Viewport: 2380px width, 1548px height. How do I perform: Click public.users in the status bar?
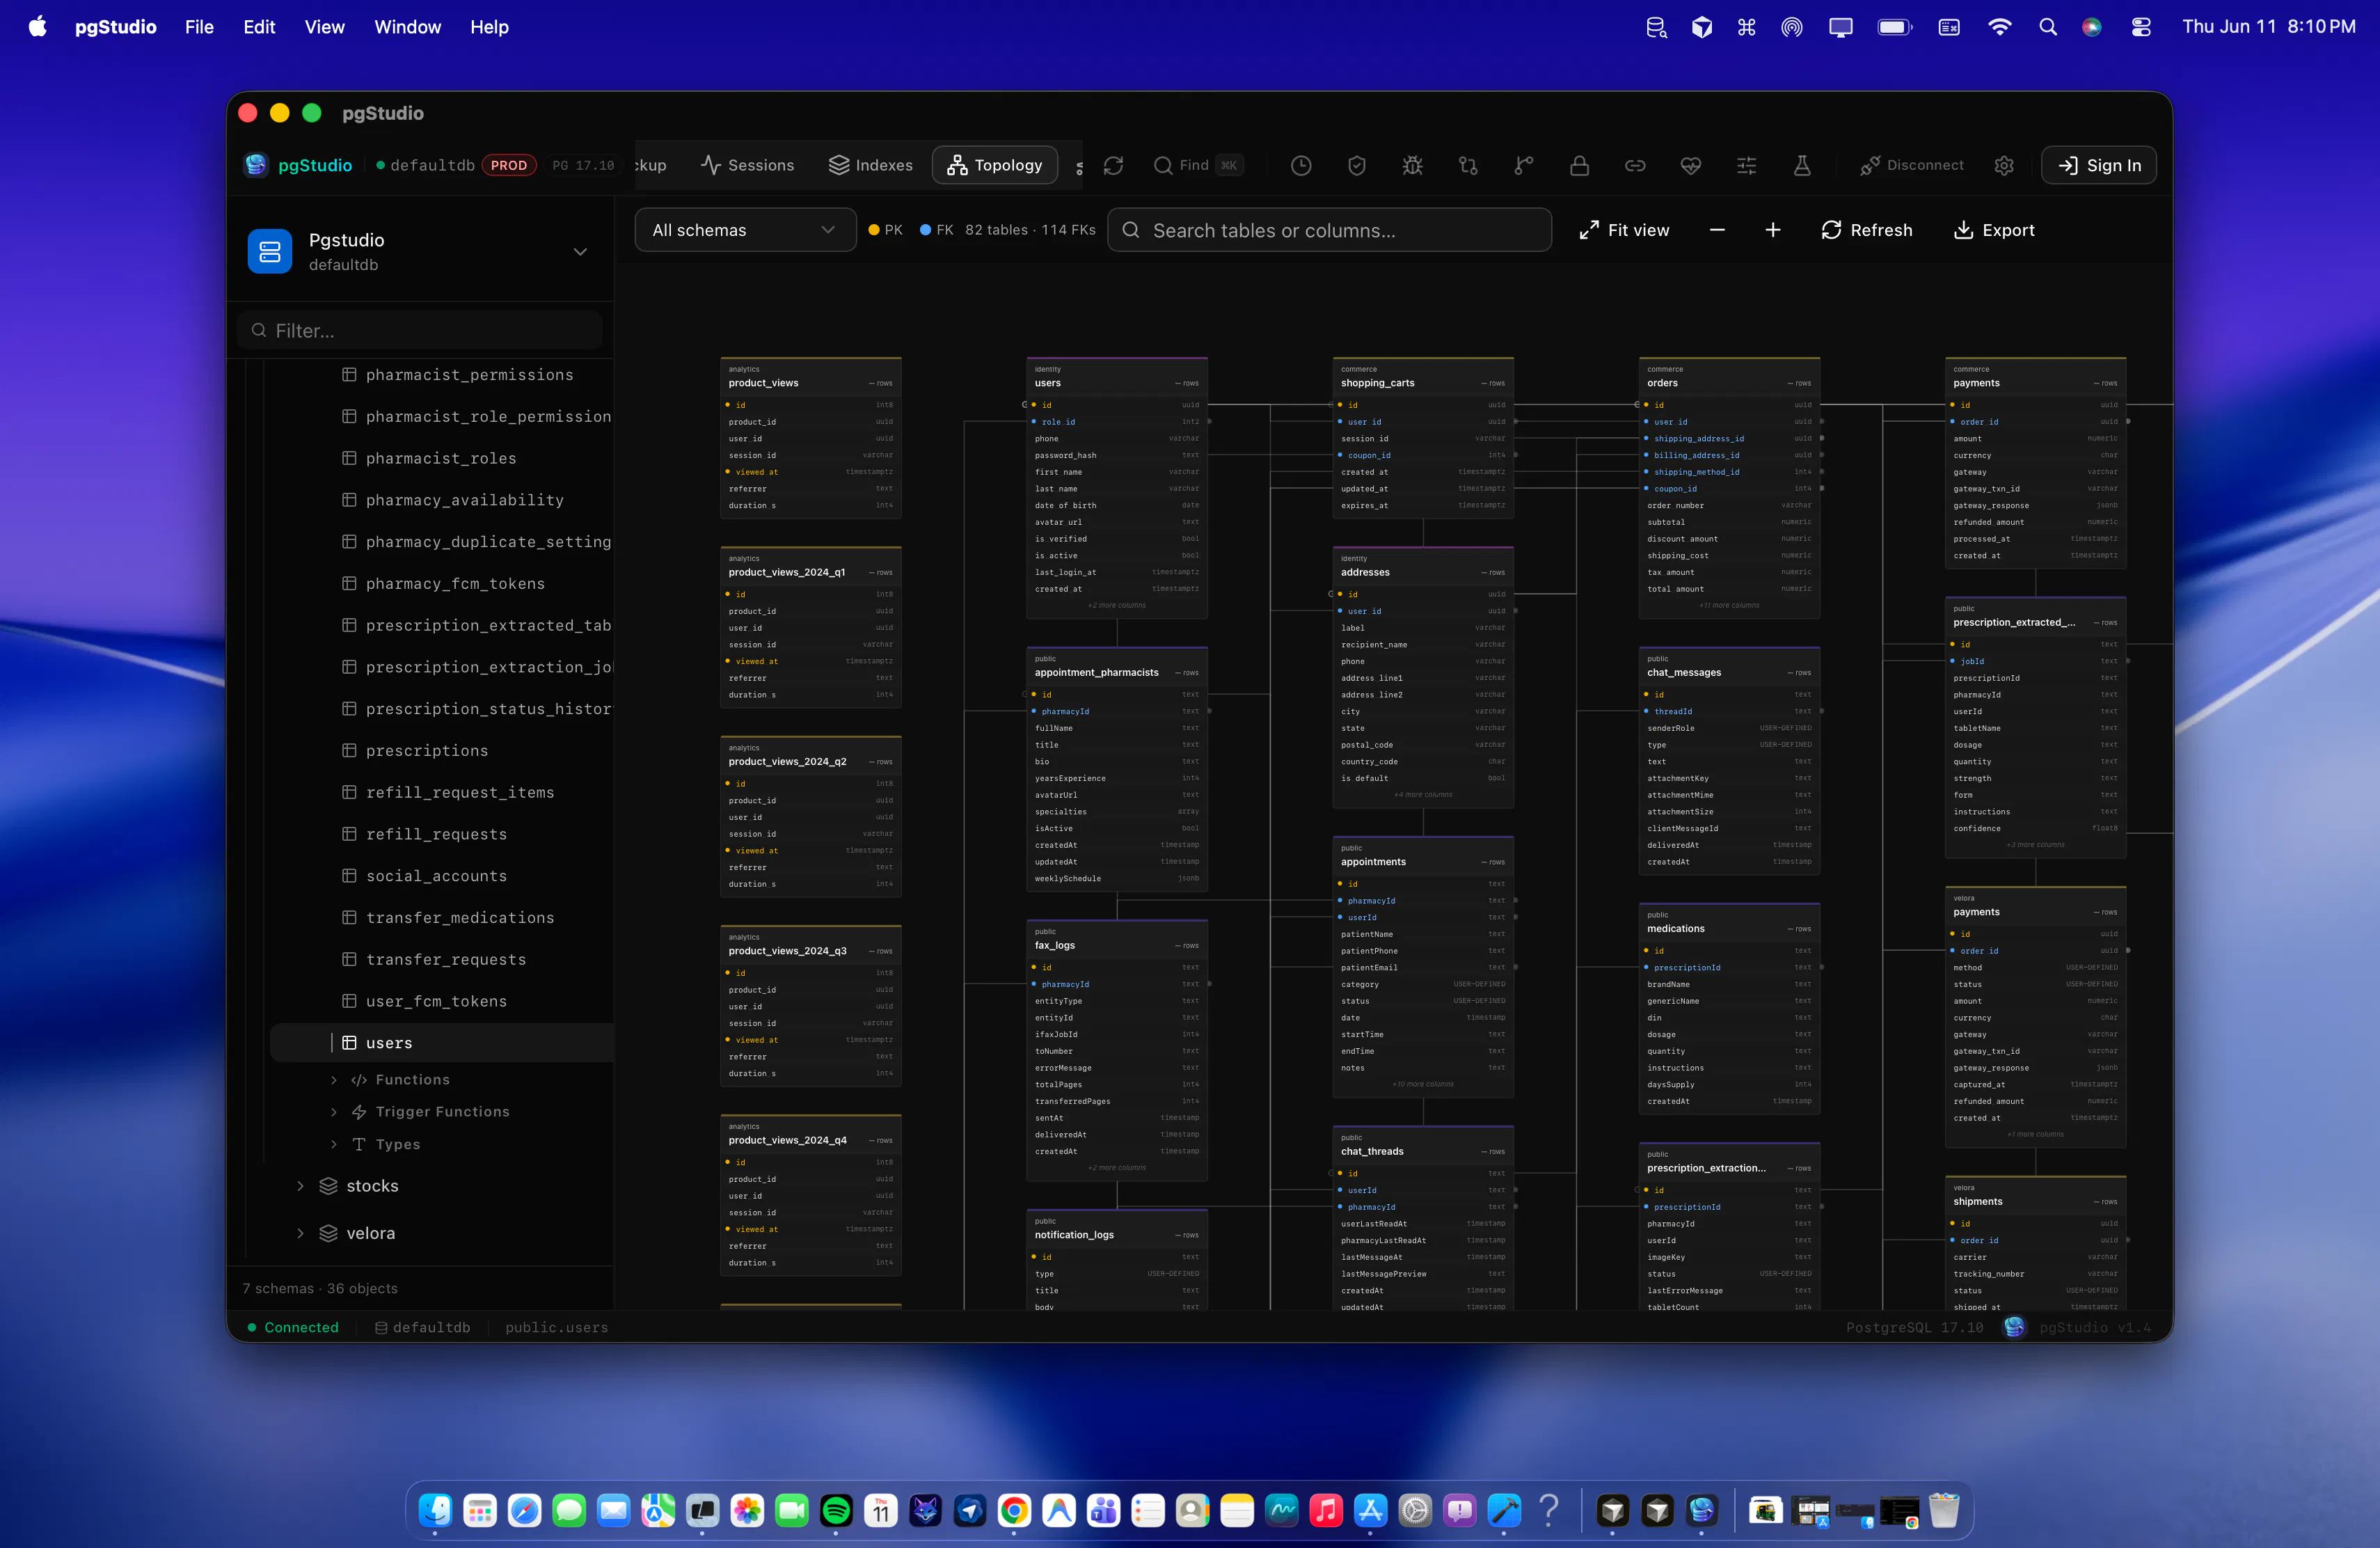pyautogui.click(x=556, y=1327)
